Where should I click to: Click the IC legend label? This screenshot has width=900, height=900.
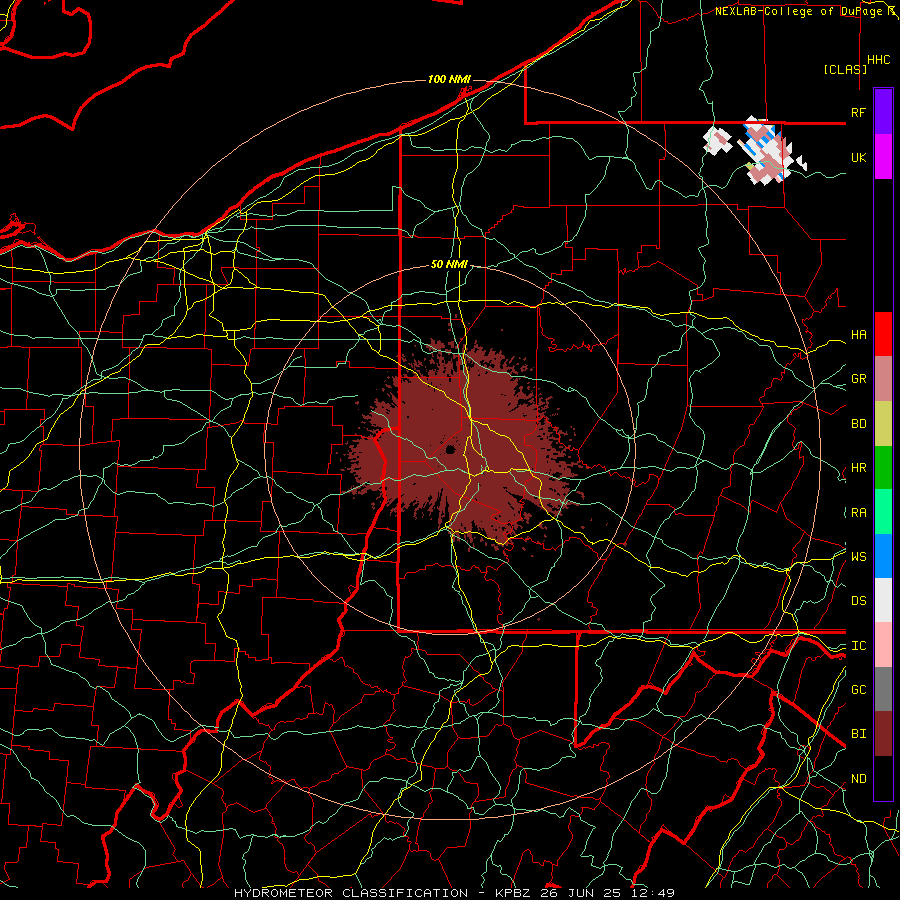point(858,646)
